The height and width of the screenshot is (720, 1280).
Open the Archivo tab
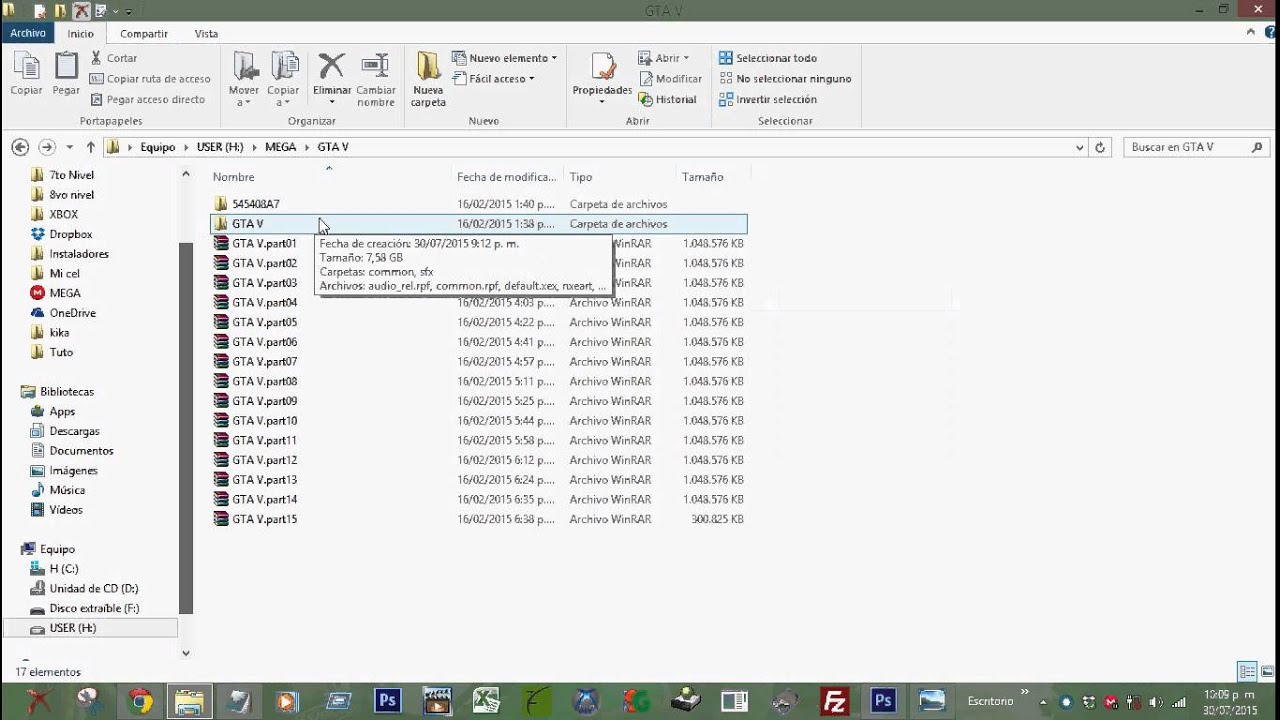[28, 33]
